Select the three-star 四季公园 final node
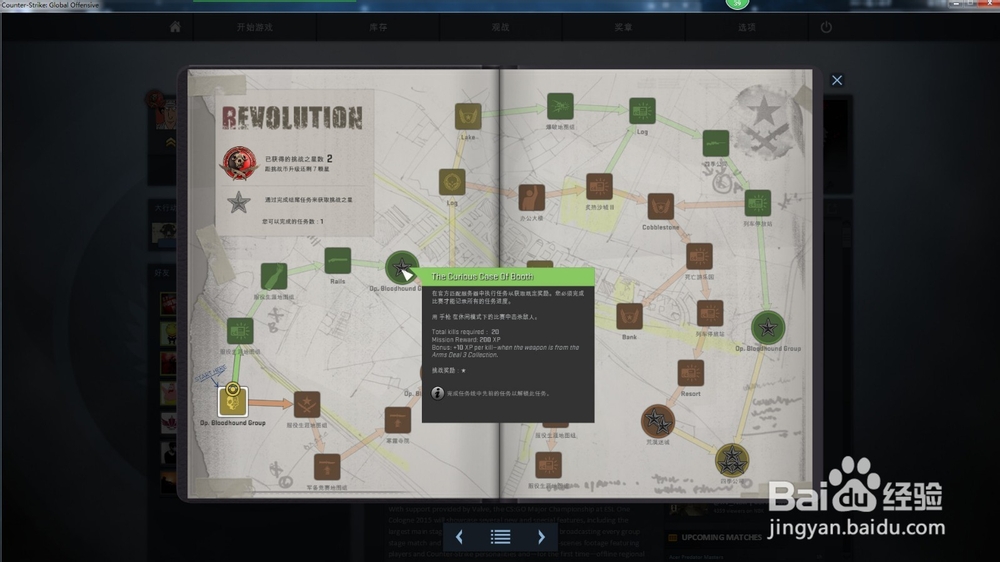 click(732, 460)
